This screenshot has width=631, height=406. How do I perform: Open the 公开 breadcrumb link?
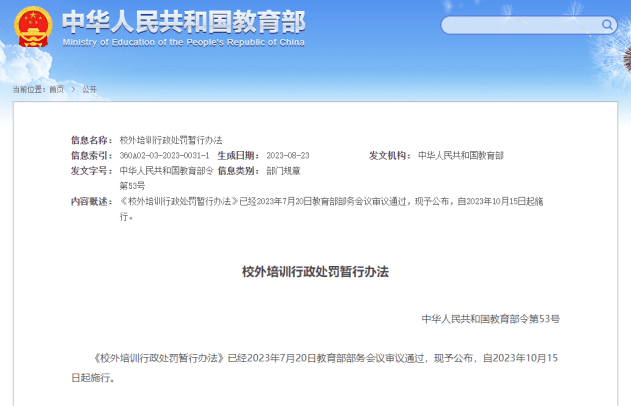click(90, 89)
